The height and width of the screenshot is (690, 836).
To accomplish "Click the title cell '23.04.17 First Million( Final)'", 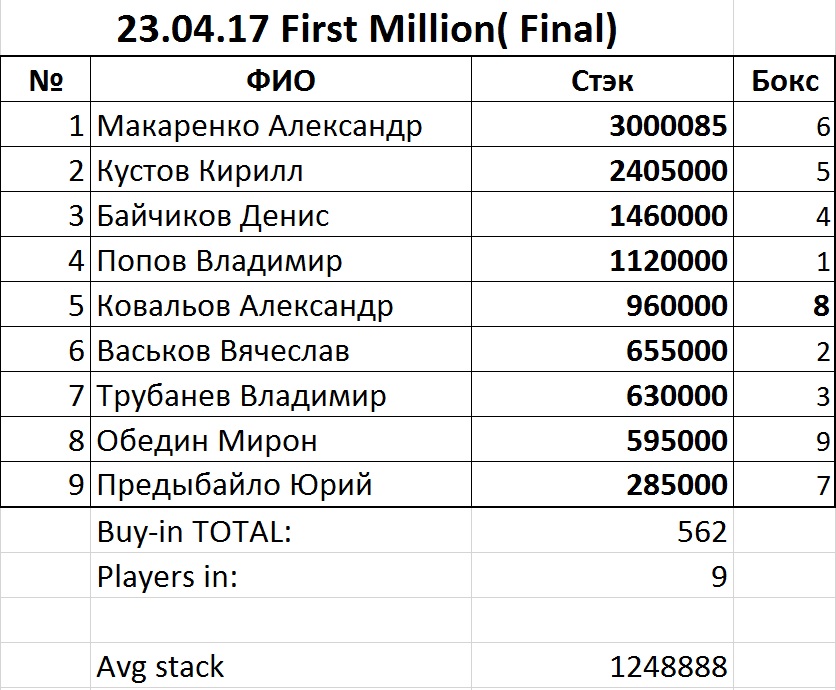I will tap(366, 30).
